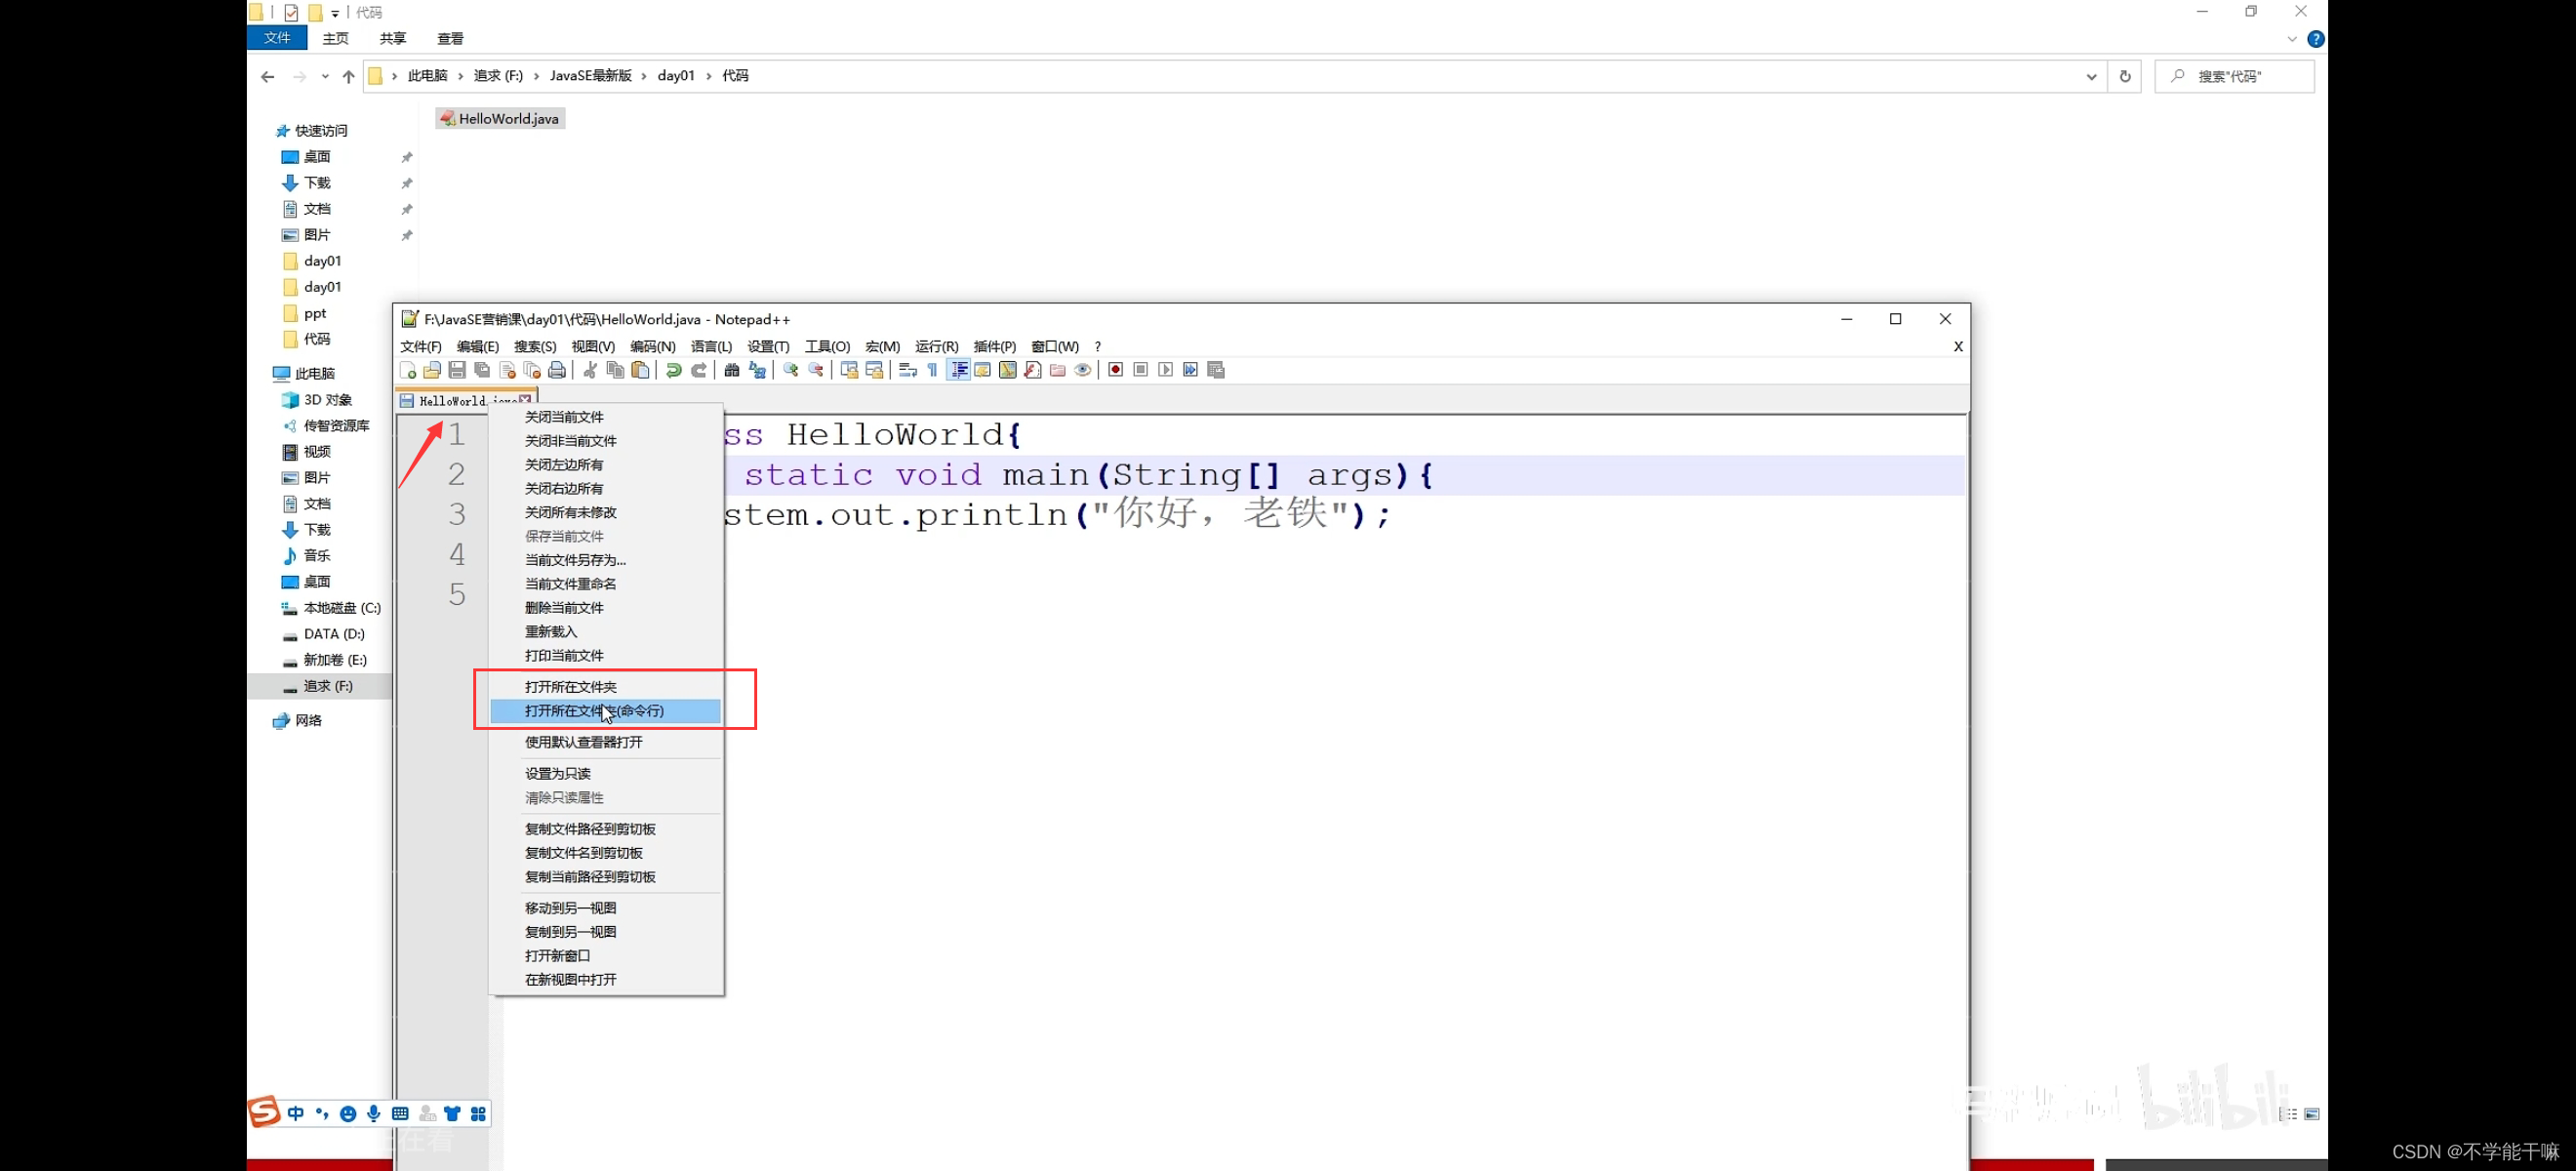Switch to the 查看 ribbon tab
Screen dimensions: 2576x1171
click(451, 38)
